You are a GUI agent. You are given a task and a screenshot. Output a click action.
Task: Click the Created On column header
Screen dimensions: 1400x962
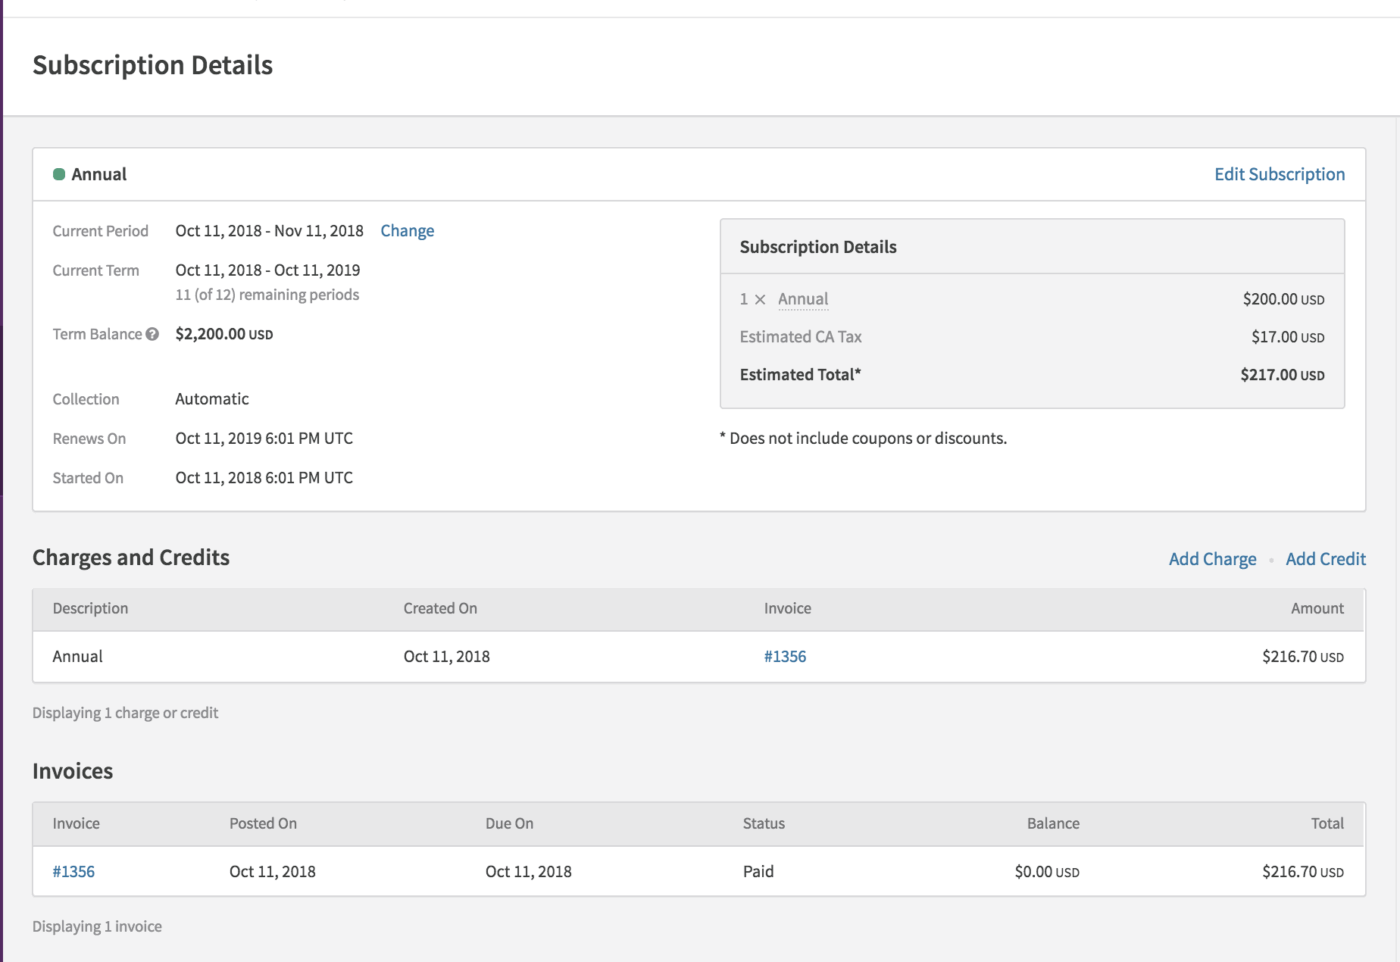(440, 608)
